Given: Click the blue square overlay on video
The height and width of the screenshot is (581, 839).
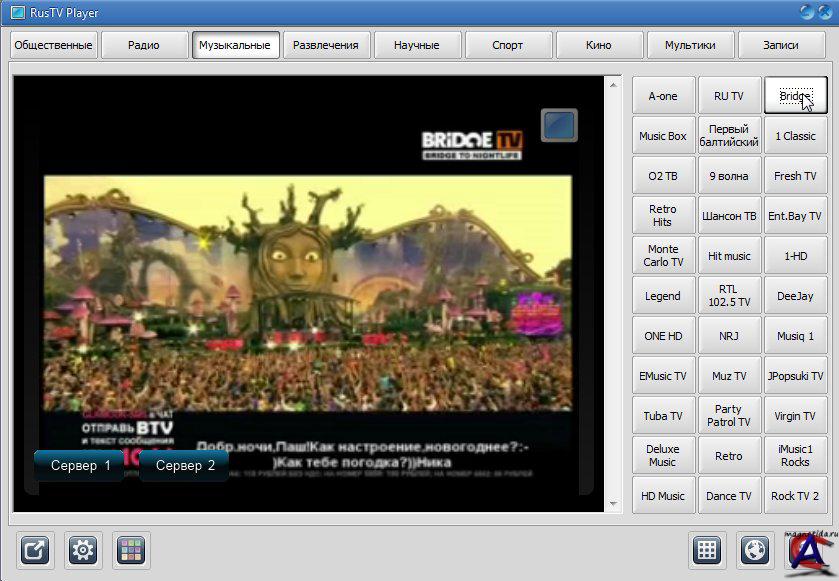Looking at the screenshot, I should pos(559,125).
